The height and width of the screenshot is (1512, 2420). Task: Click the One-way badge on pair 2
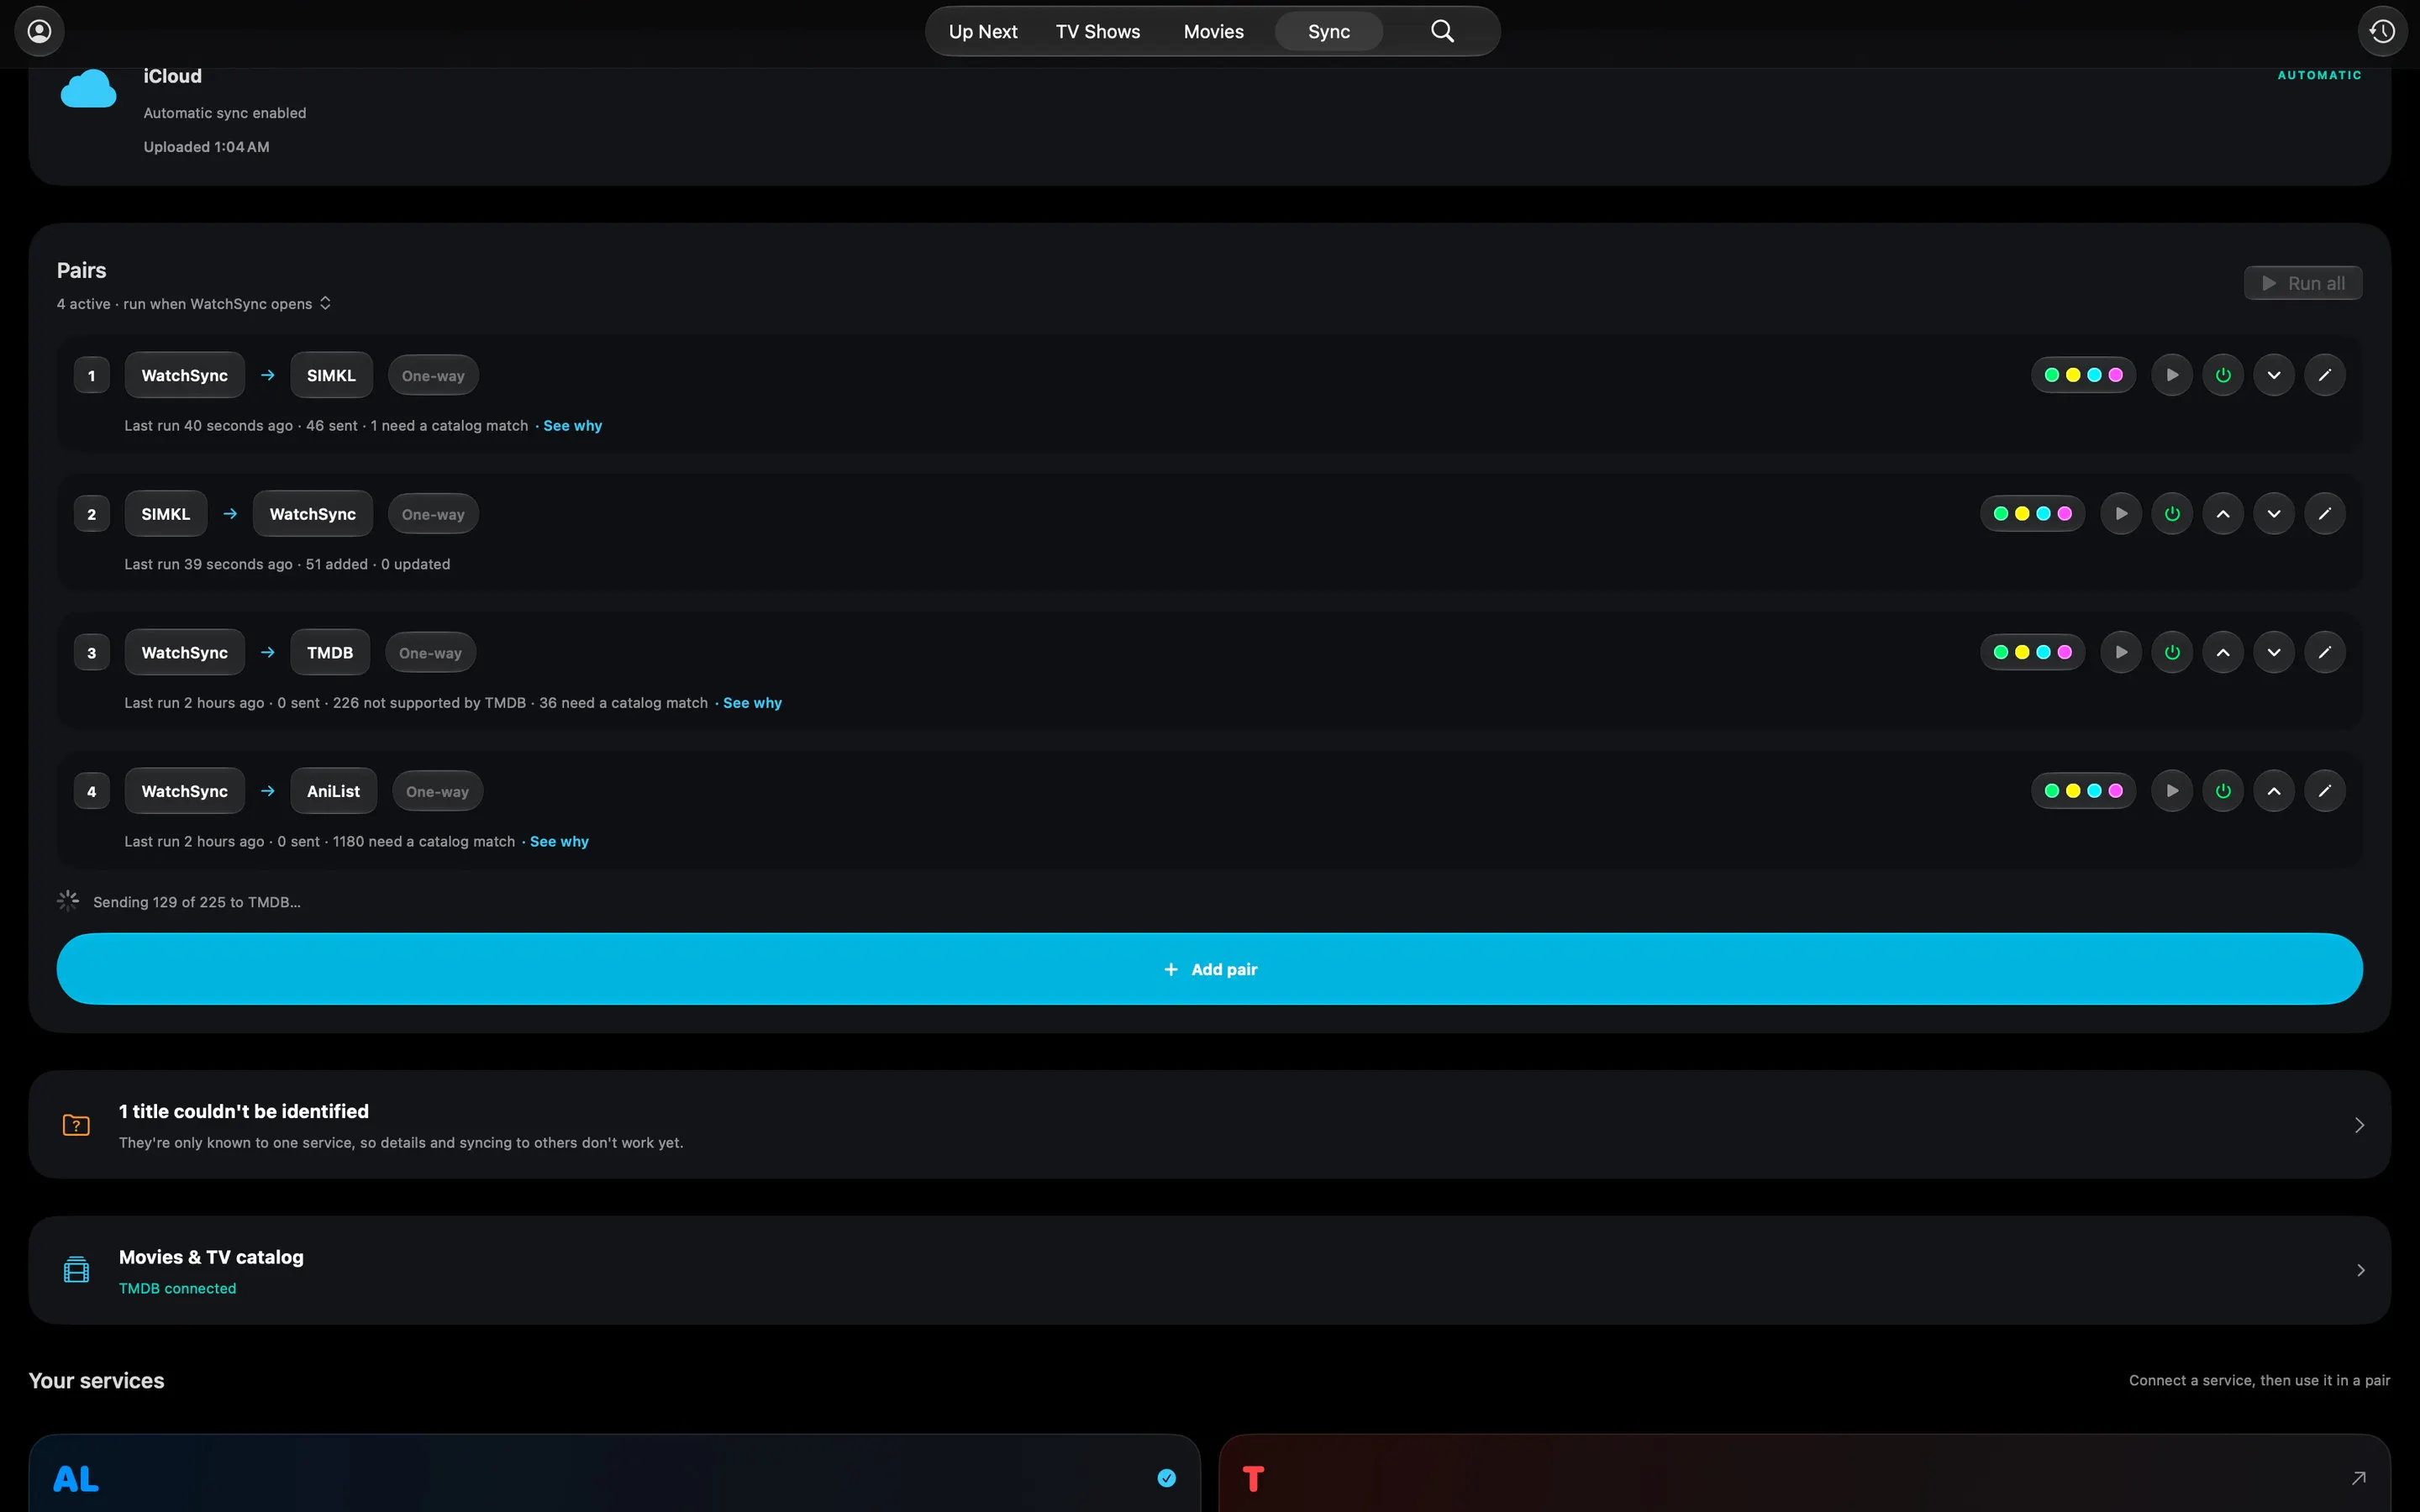tap(433, 514)
